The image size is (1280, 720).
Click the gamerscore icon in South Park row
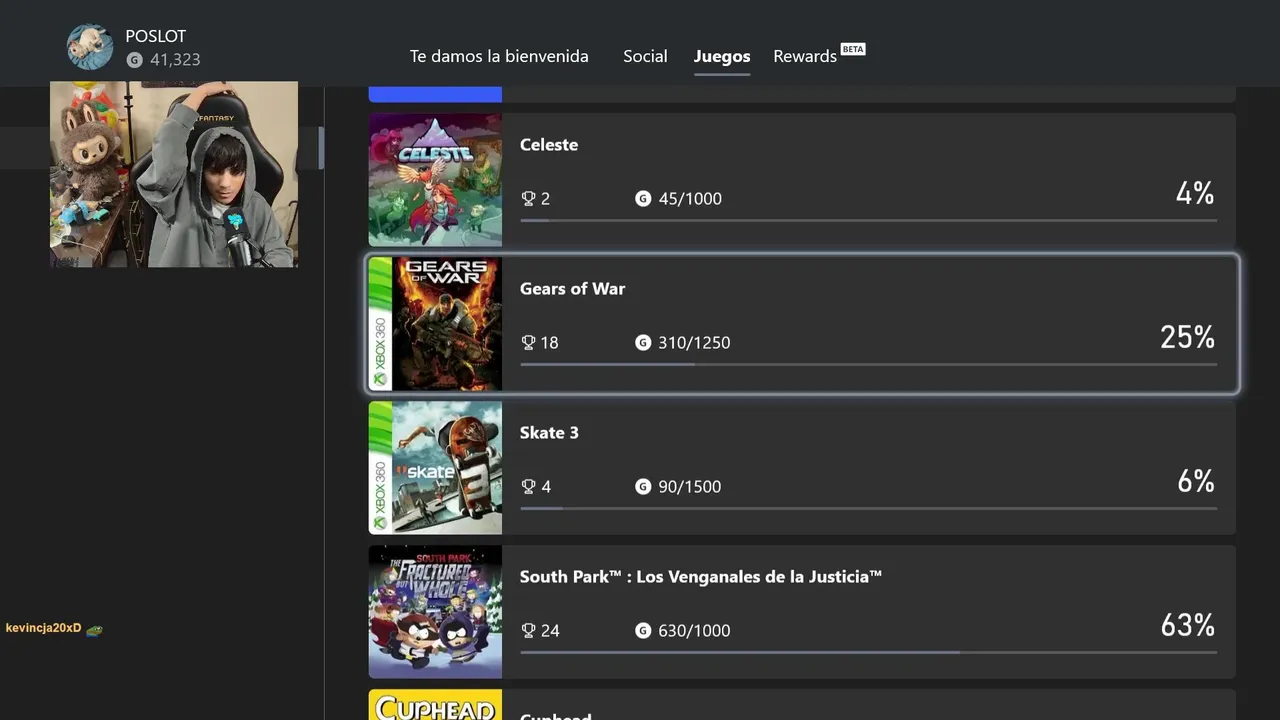click(x=643, y=630)
